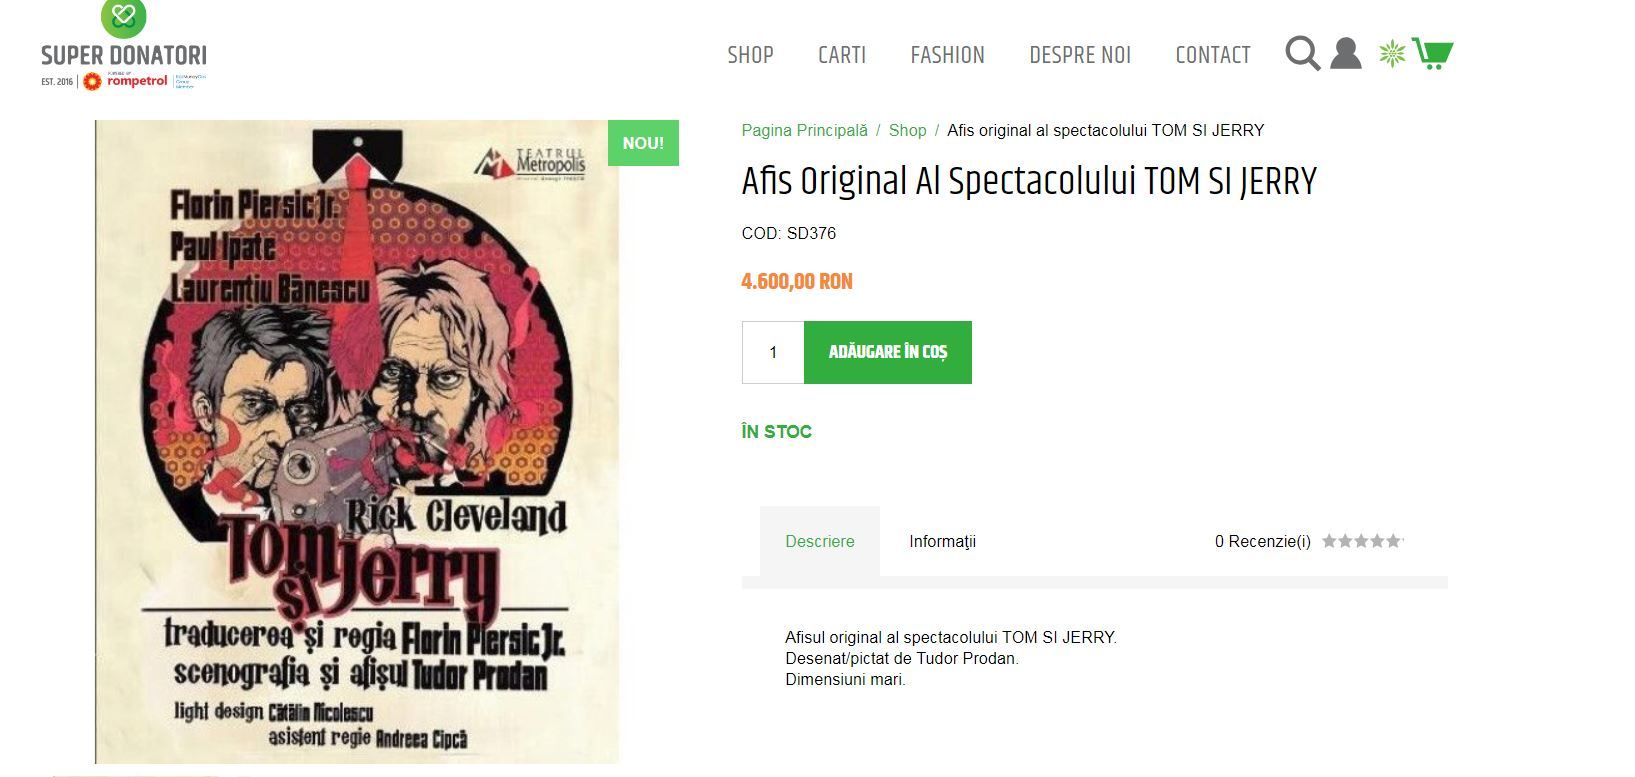1635x777 pixels.
Task: Click the Rompetrol sponsor logo
Action: click(127, 81)
